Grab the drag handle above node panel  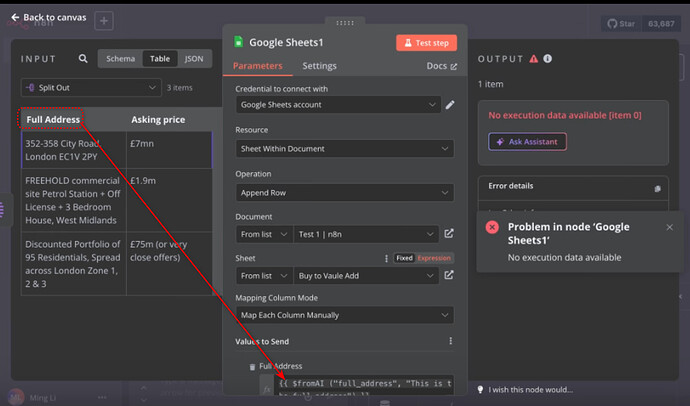coord(345,23)
